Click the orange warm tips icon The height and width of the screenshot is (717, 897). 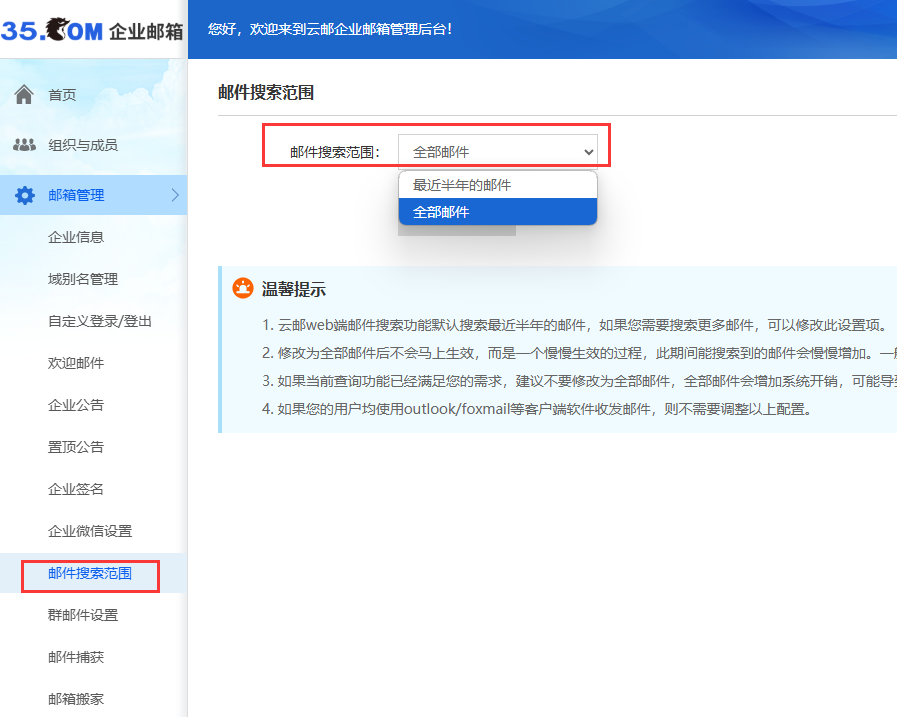[242, 289]
